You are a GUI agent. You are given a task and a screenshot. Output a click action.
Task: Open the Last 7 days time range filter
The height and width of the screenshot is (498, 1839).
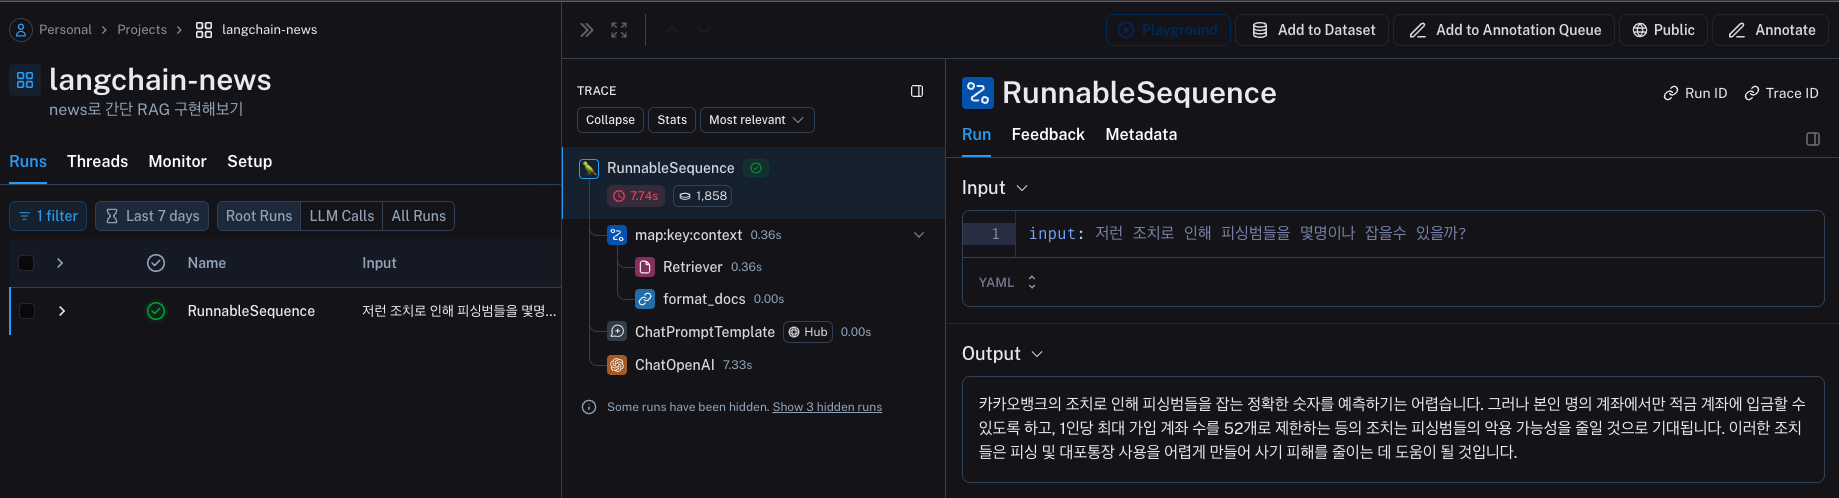pyautogui.click(x=152, y=216)
